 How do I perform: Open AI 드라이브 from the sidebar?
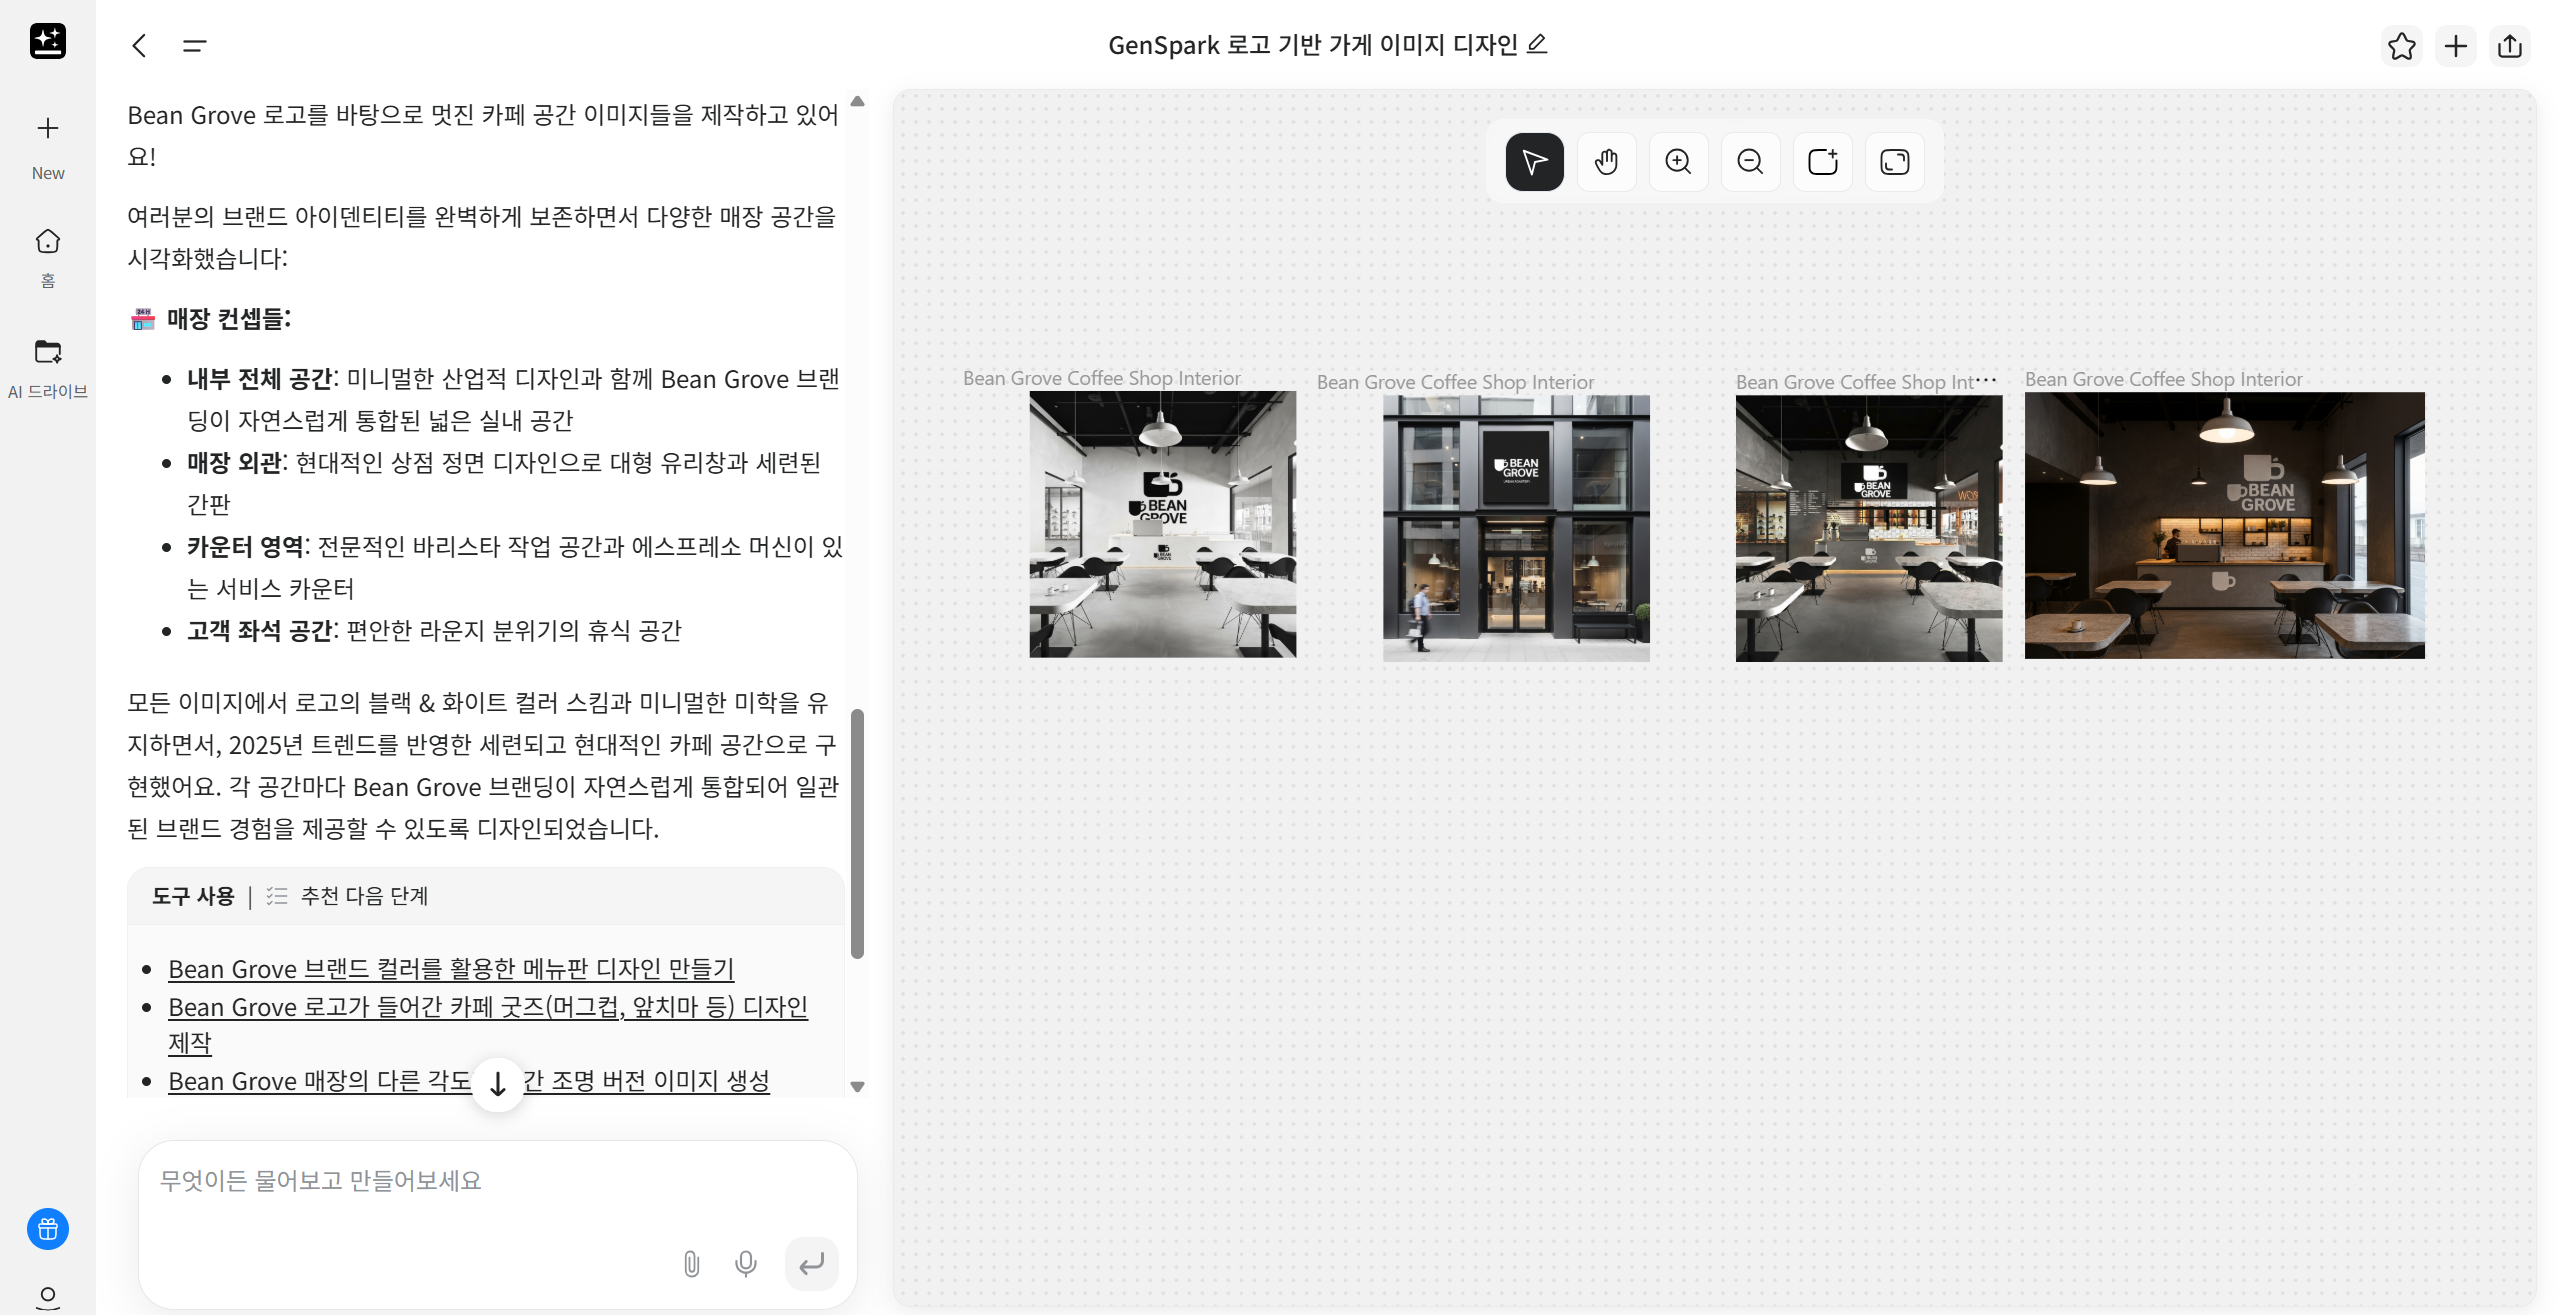pyautogui.click(x=47, y=365)
